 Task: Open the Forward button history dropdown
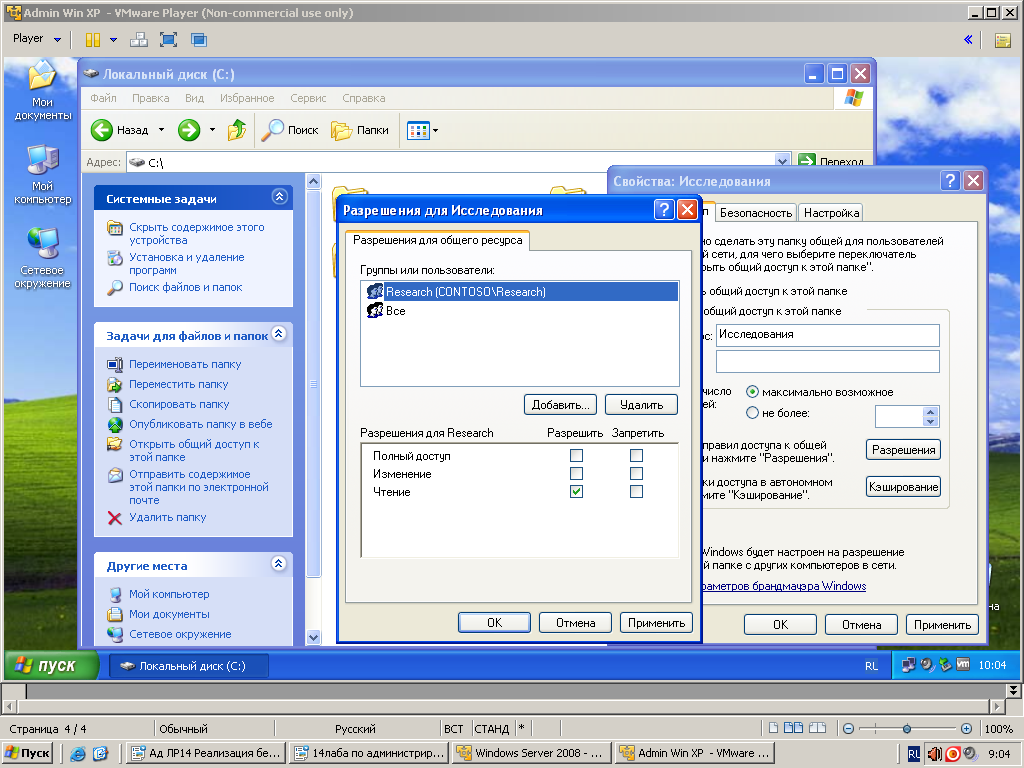point(212,130)
